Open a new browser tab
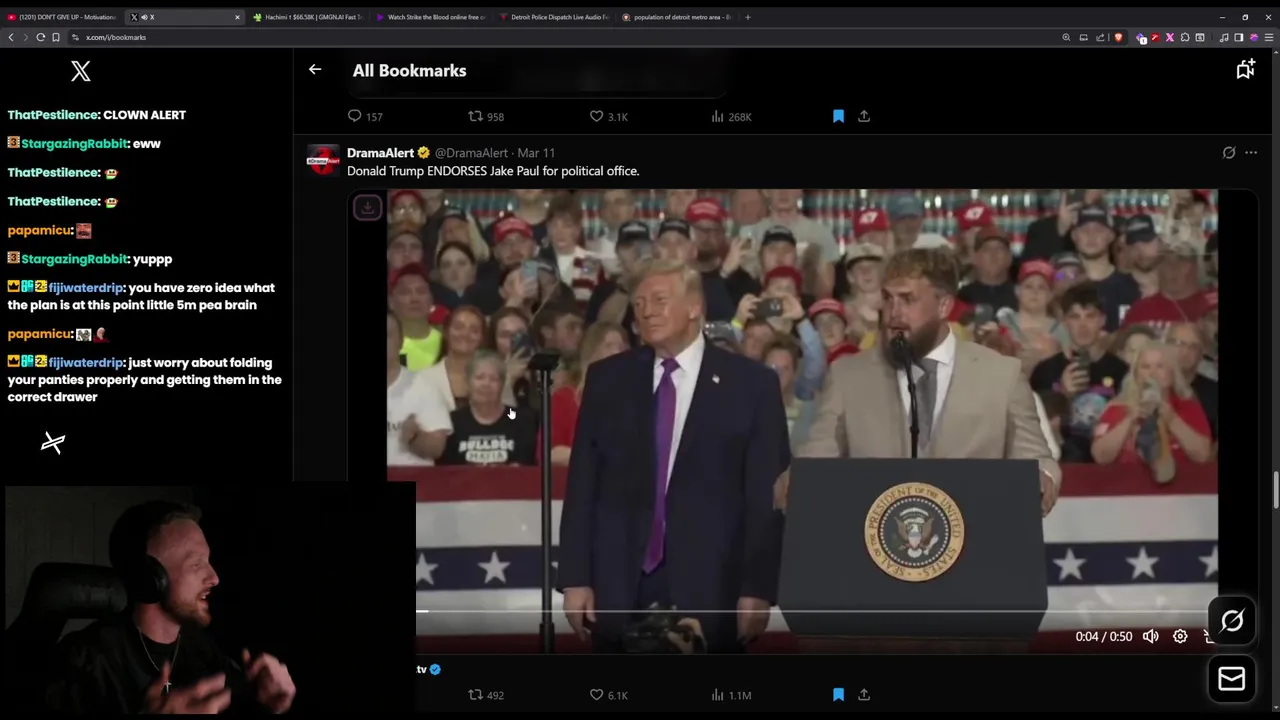1280x720 pixels. click(748, 17)
